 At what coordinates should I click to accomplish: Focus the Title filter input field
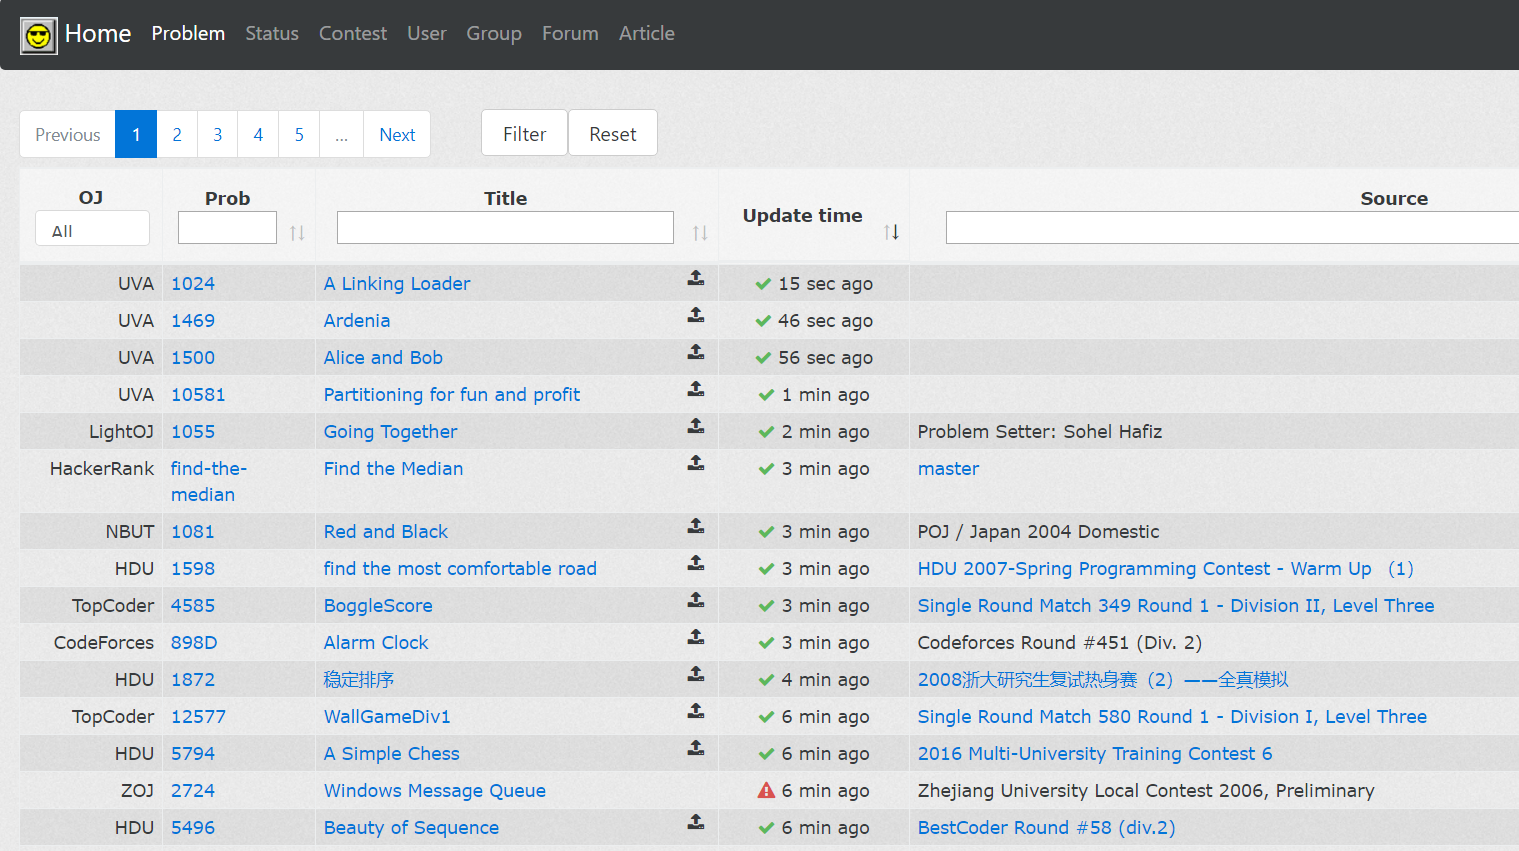coord(505,227)
